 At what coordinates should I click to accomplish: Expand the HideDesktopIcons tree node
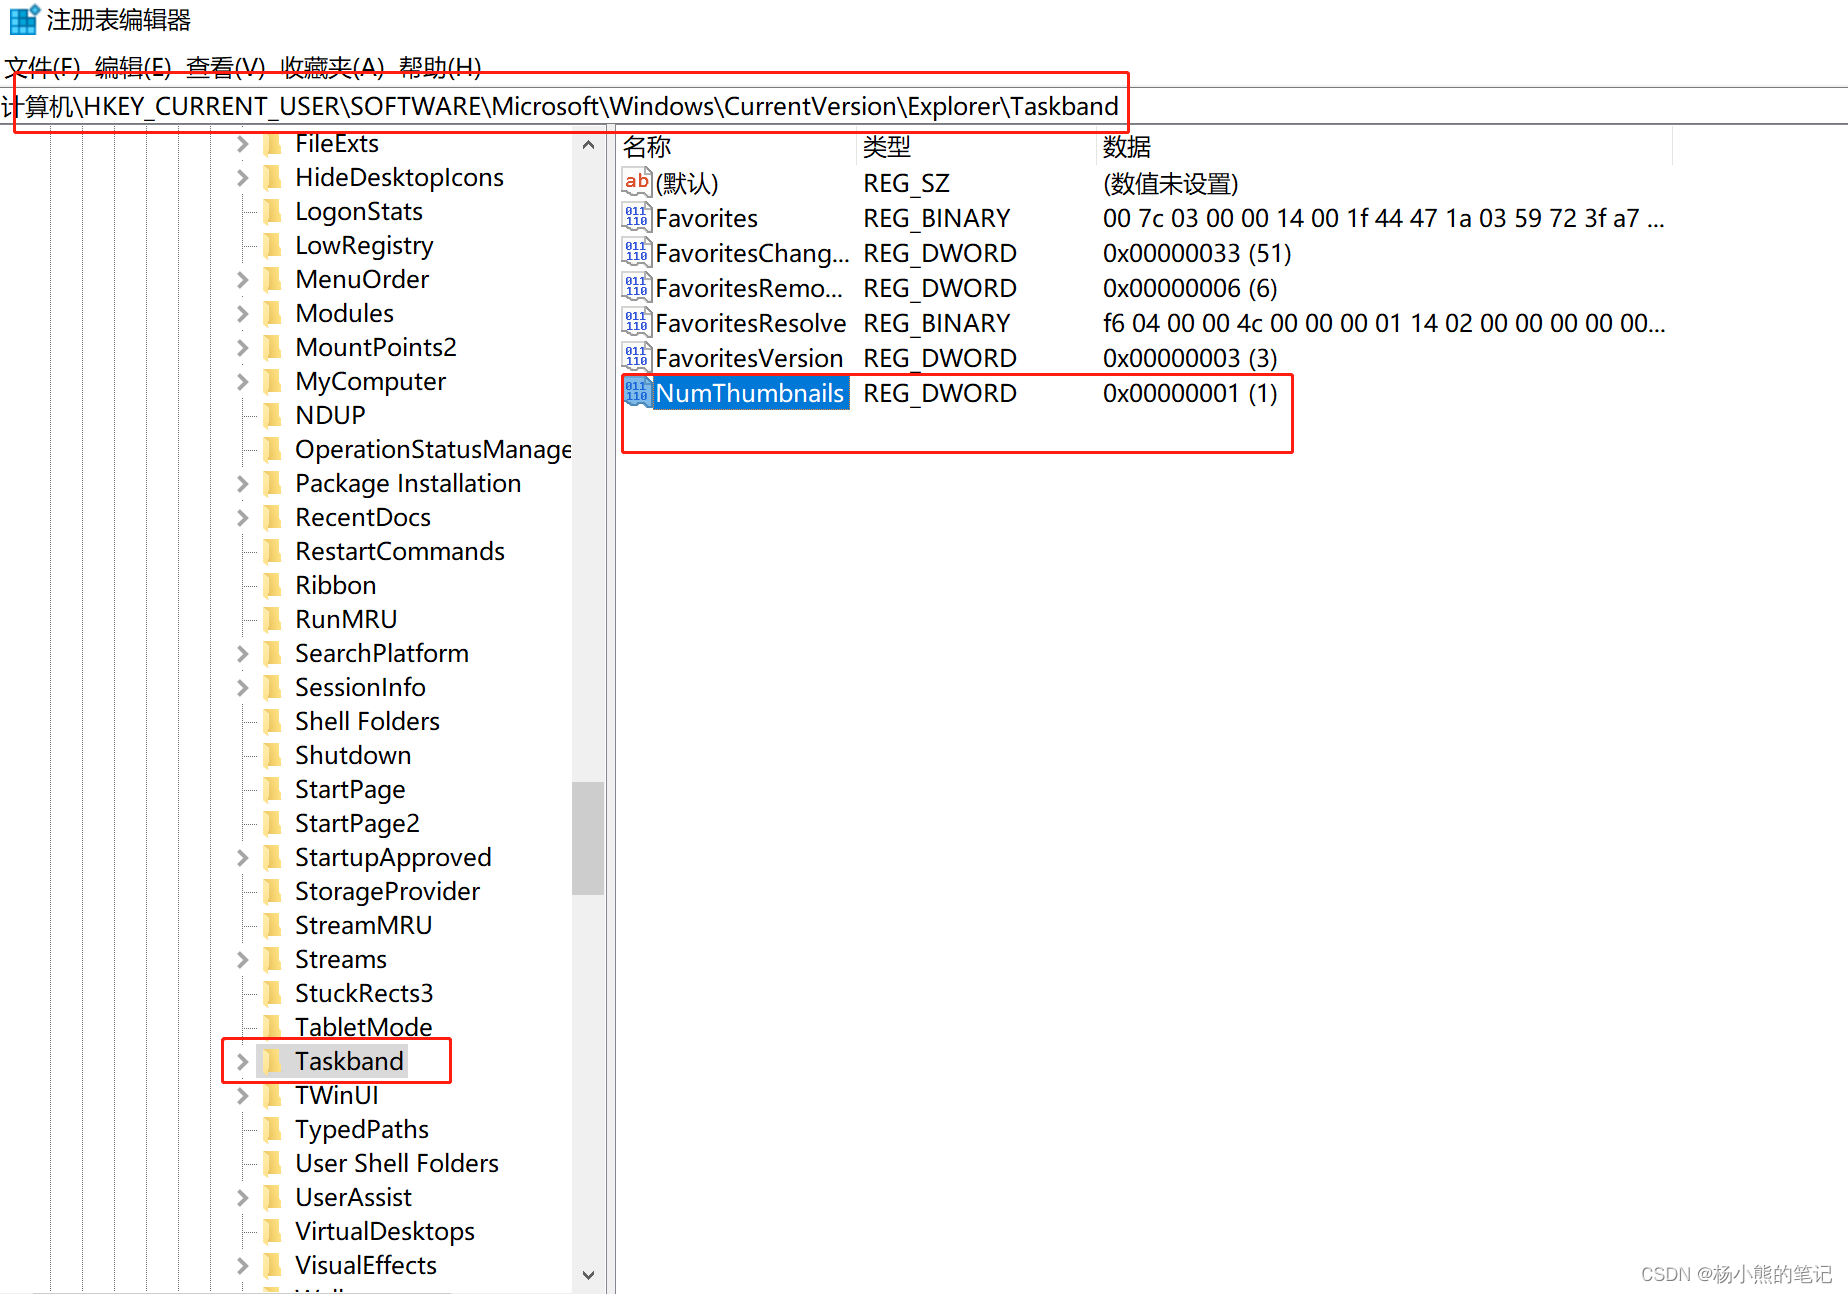click(x=242, y=178)
